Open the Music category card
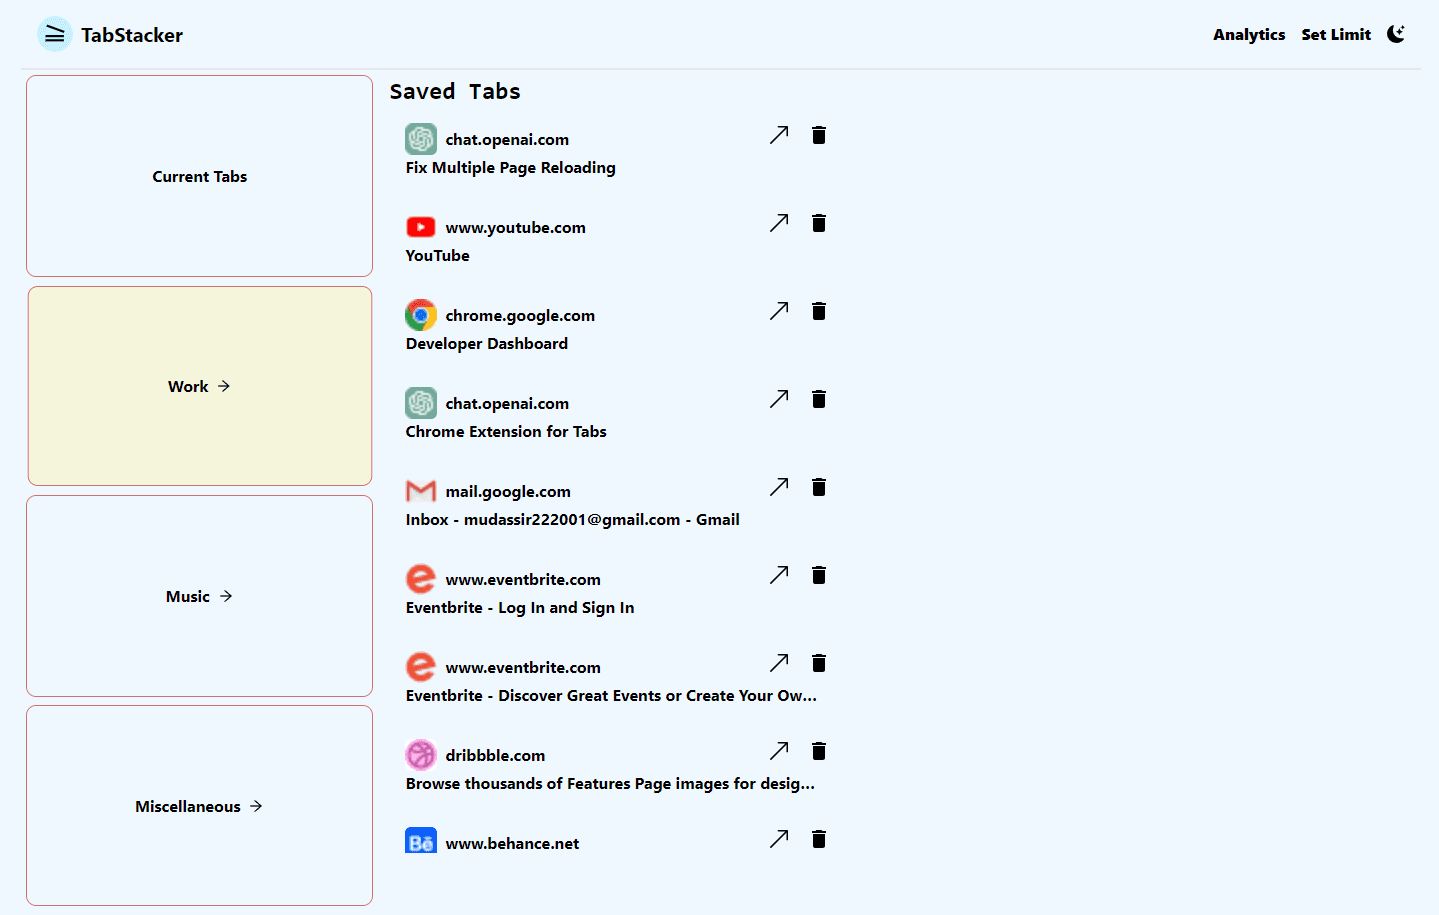This screenshot has height=915, width=1439. pos(200,596)
